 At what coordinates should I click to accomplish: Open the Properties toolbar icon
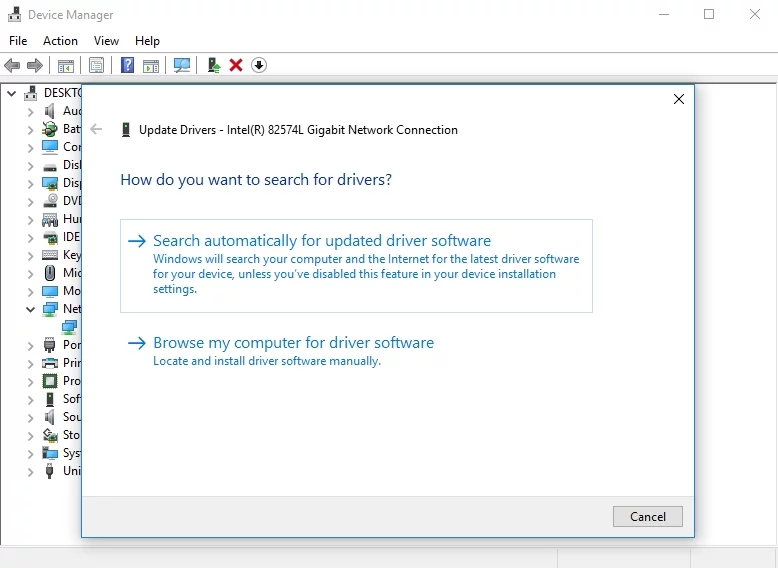[x=96, y=65]
